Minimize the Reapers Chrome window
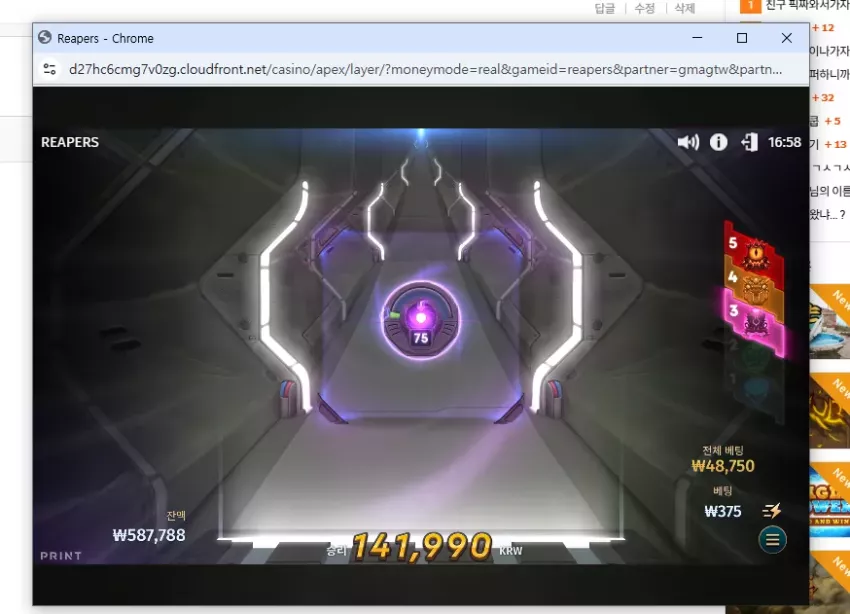The width and height of the screenshot is (850, 614). [697, 38]
